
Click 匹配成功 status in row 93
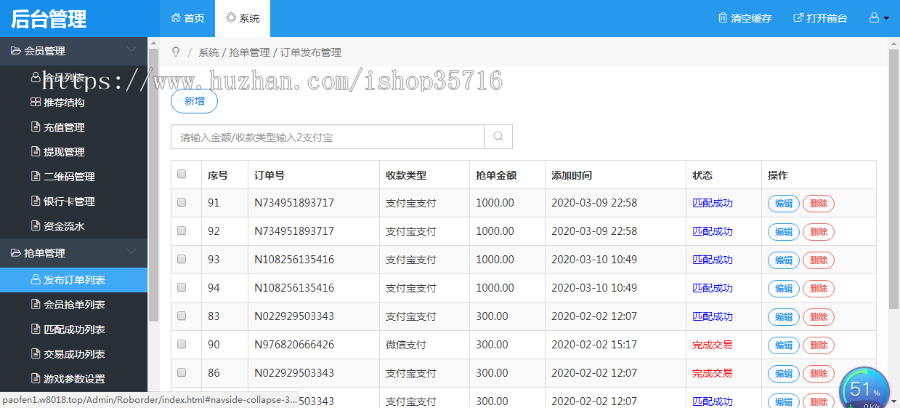pos(712,260)
